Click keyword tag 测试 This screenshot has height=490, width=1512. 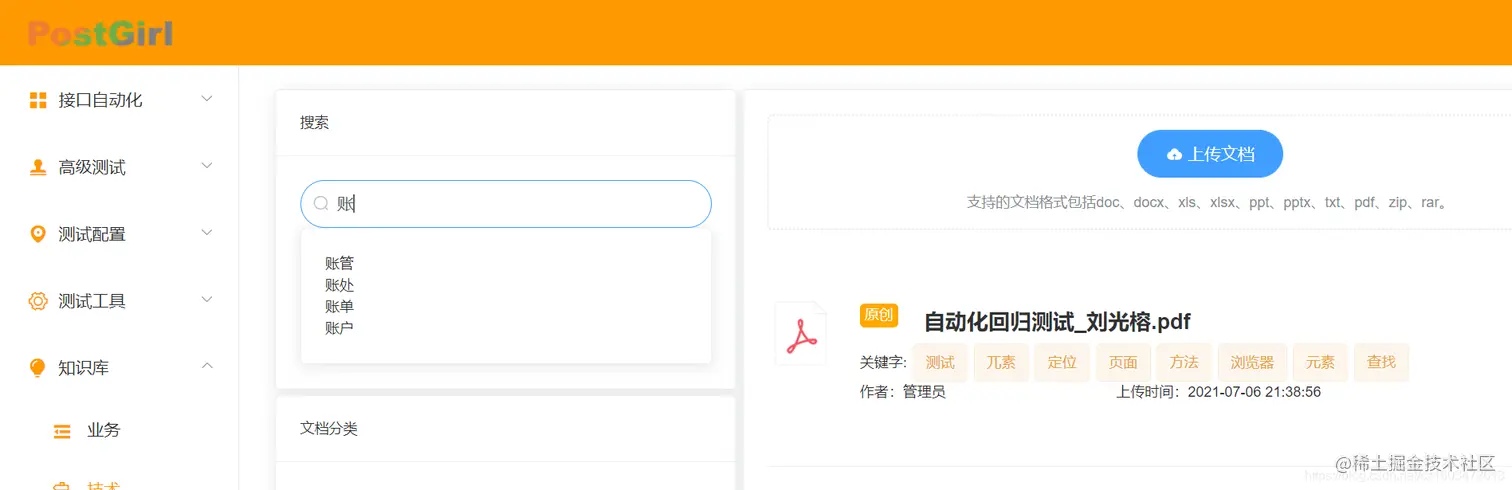(940, 363)
